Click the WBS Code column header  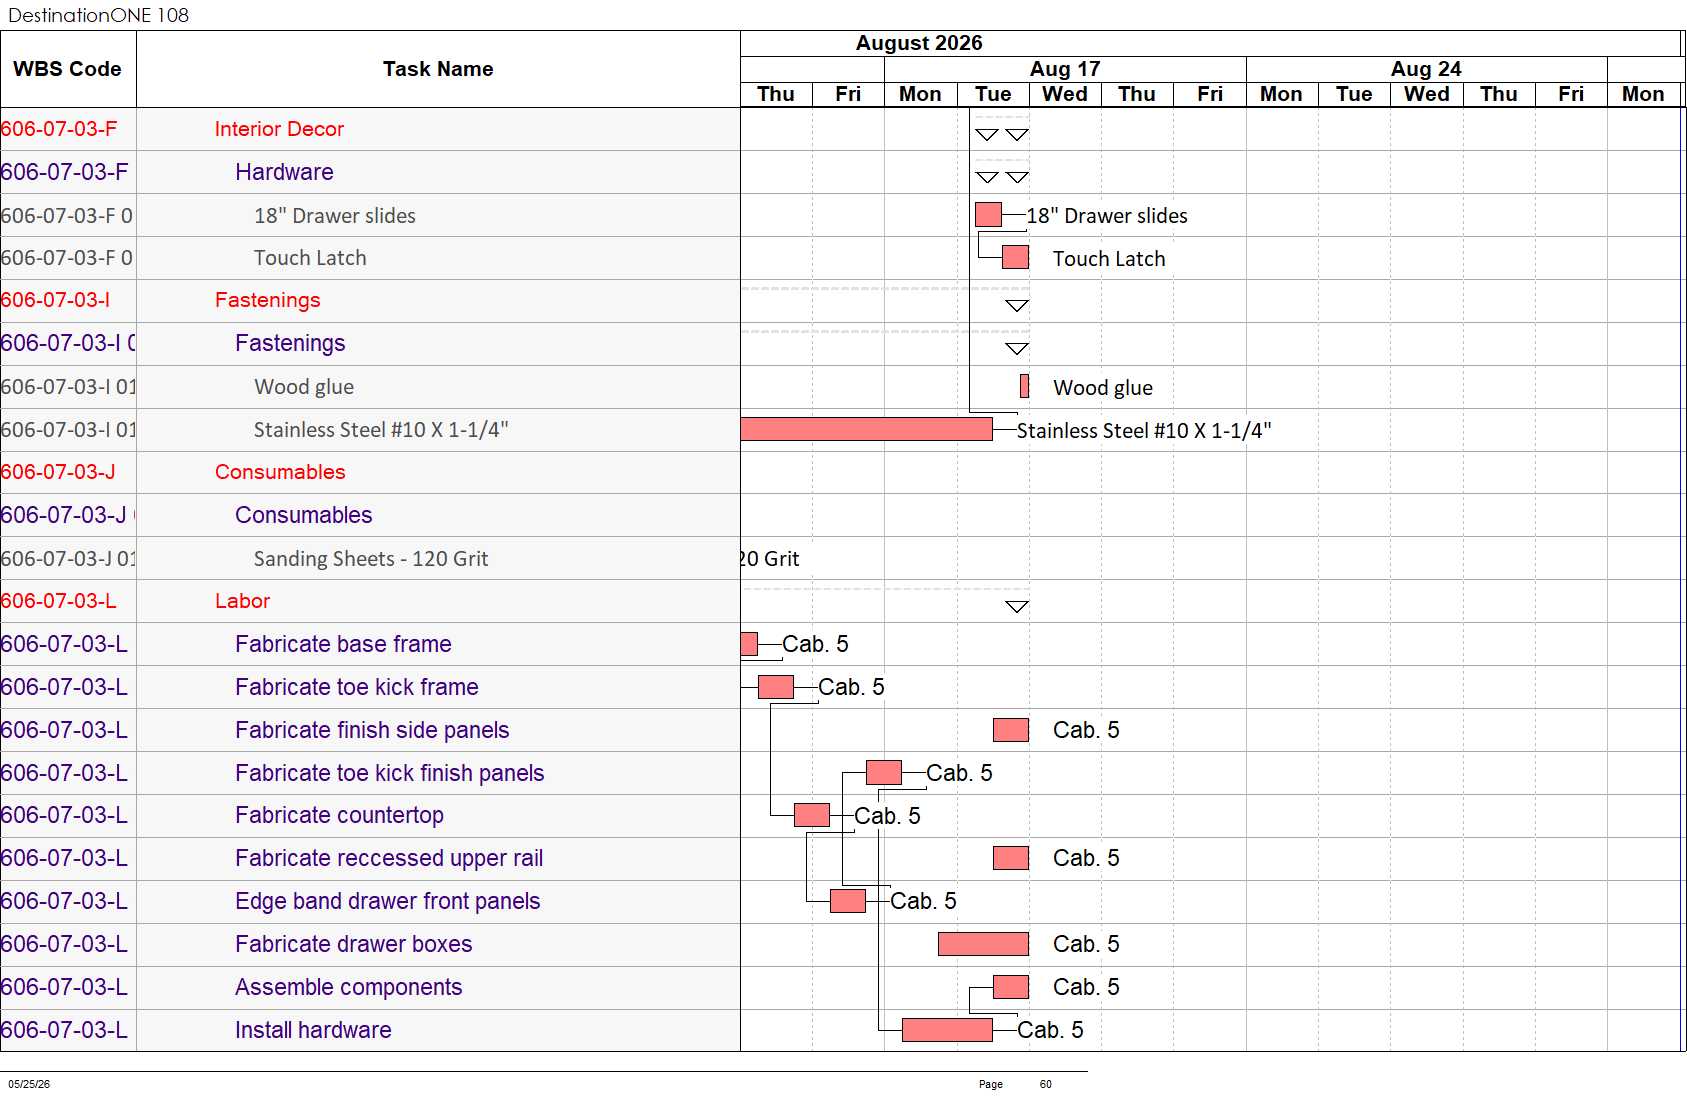click(x=67, y=69)
